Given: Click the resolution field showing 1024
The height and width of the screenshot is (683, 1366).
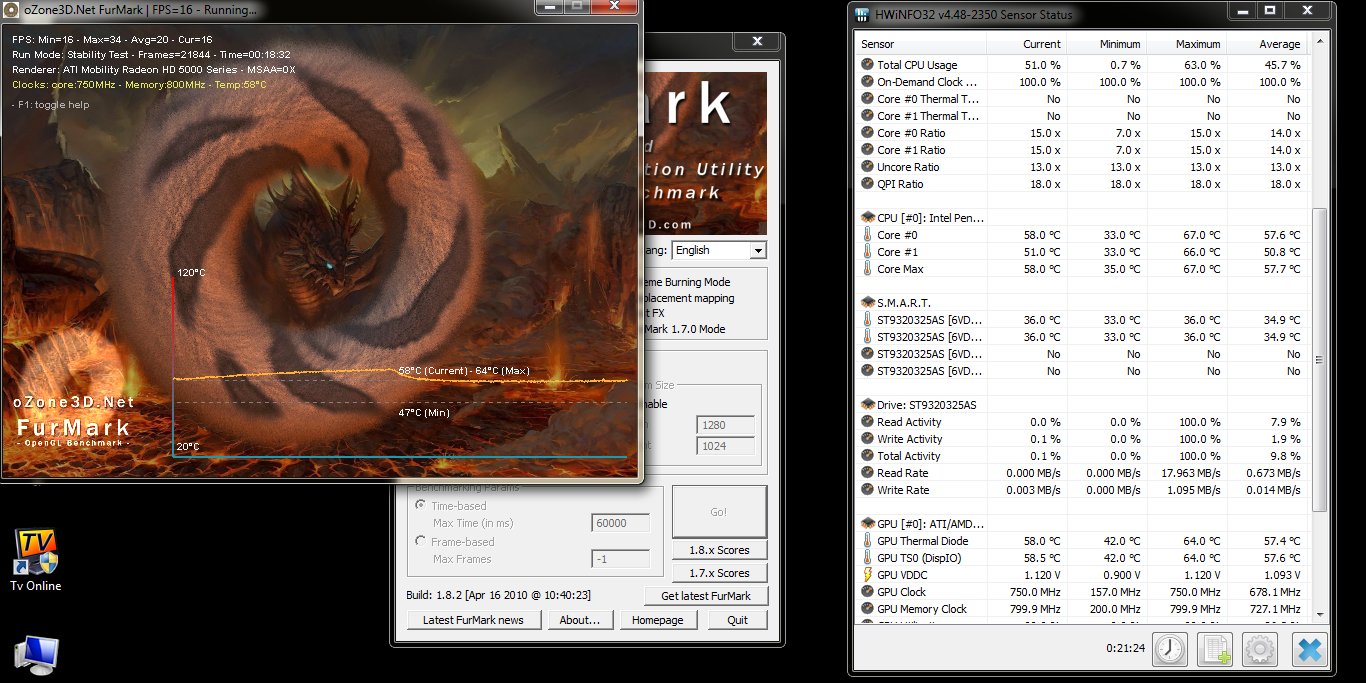Looking at the screenshot, I should (725, 446).
